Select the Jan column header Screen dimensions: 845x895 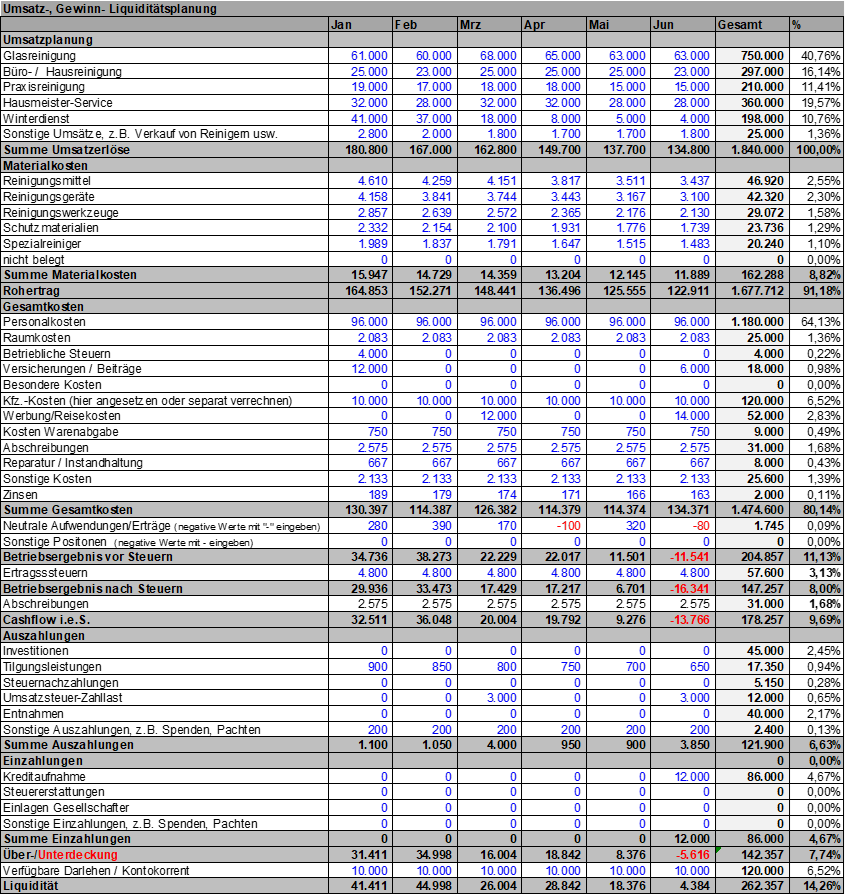tap(359, 24)
